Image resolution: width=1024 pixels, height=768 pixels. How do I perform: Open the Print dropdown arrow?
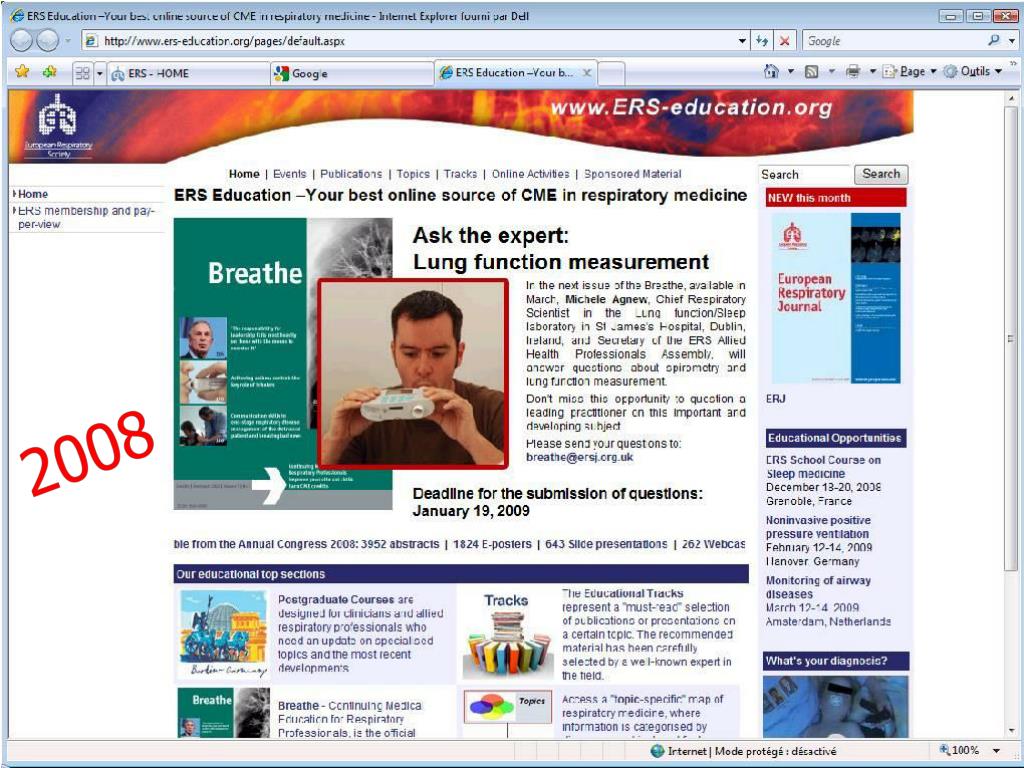coord(872,72)
